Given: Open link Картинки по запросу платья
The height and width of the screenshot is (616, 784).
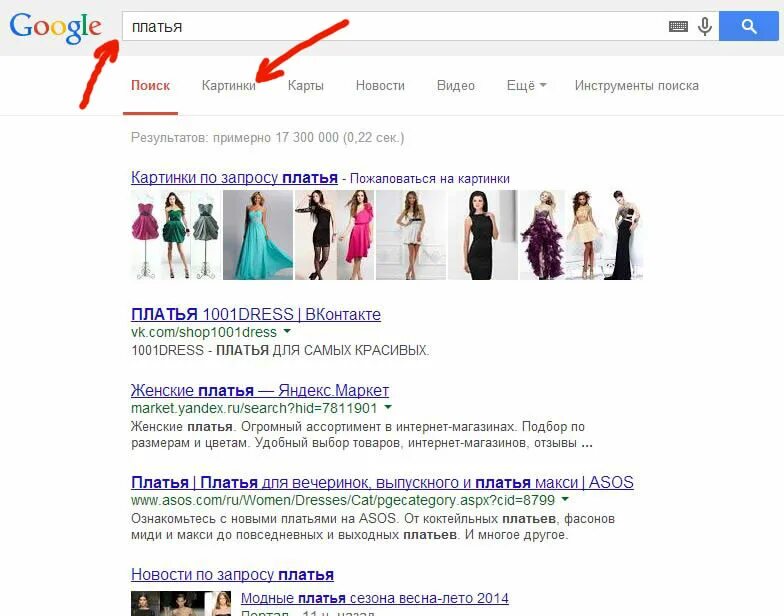Looking at the screenshot, I should pos(234,178).
